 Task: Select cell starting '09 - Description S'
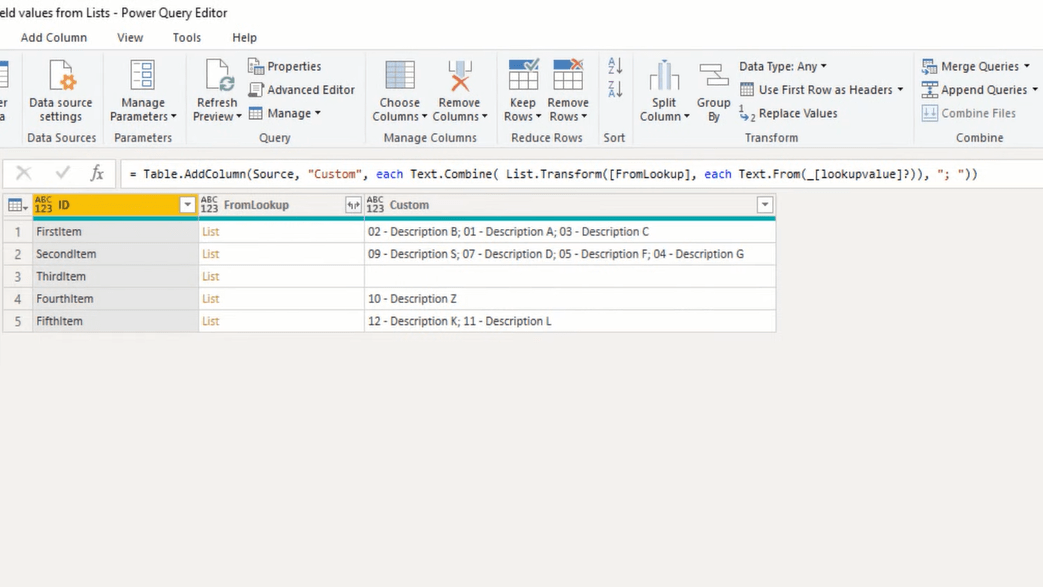click(x=570, y=254)
